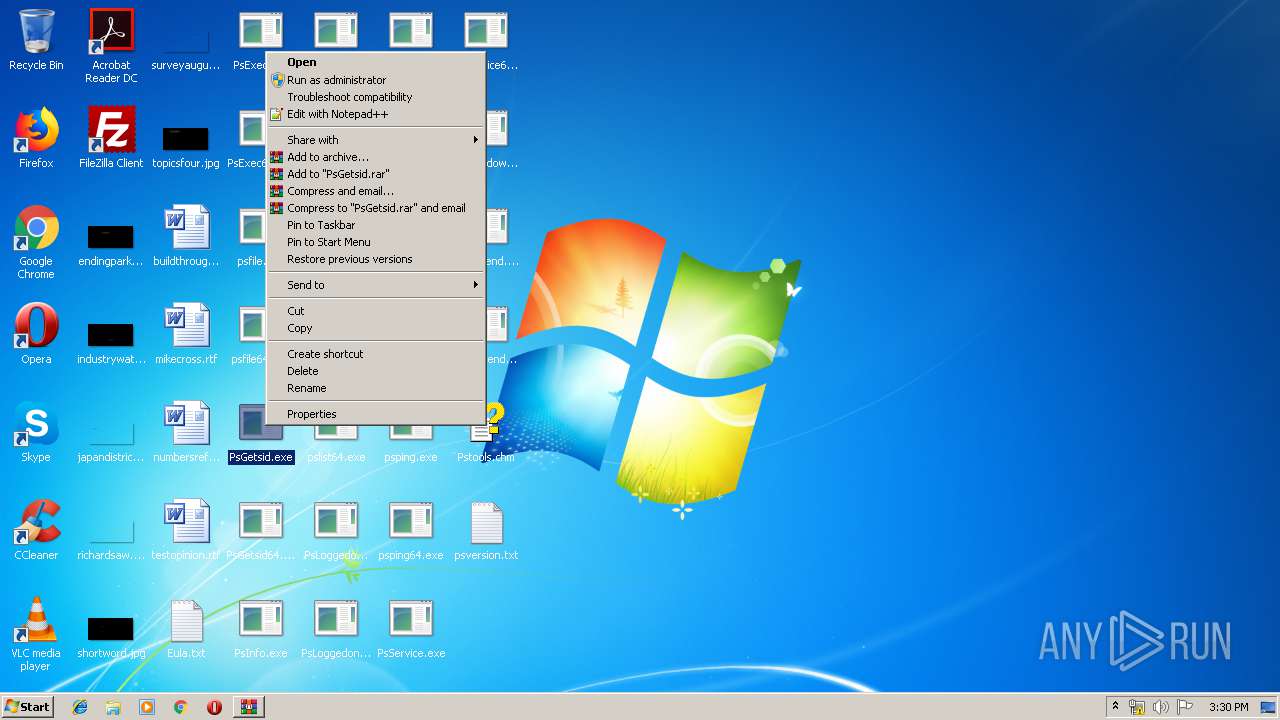
Task: Click the highlighted PsGetsid.exe icon
Action: (x=261, y=432)
